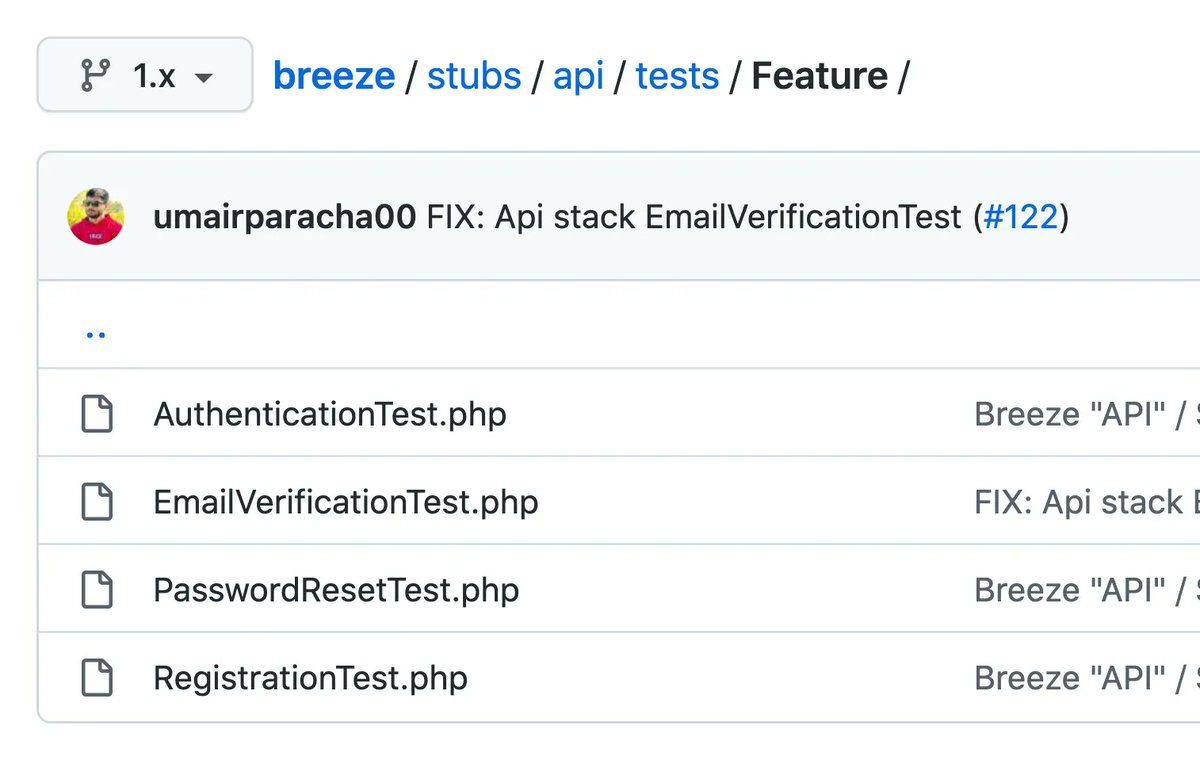Click the git branch icon

(96, 76)
